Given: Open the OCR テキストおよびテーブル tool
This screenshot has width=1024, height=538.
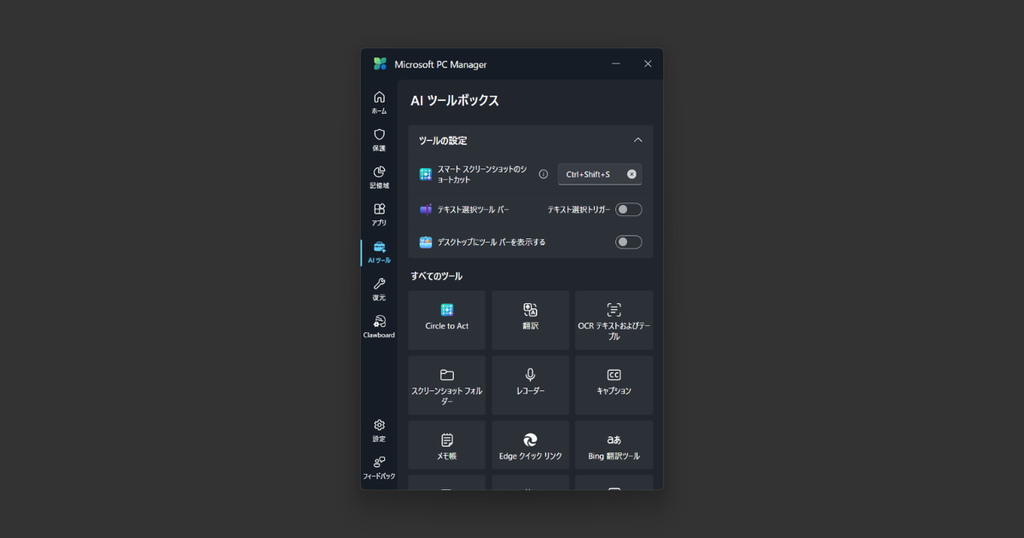Looking at the screenshot, I should pyautogui.click(x=614, y=320).
